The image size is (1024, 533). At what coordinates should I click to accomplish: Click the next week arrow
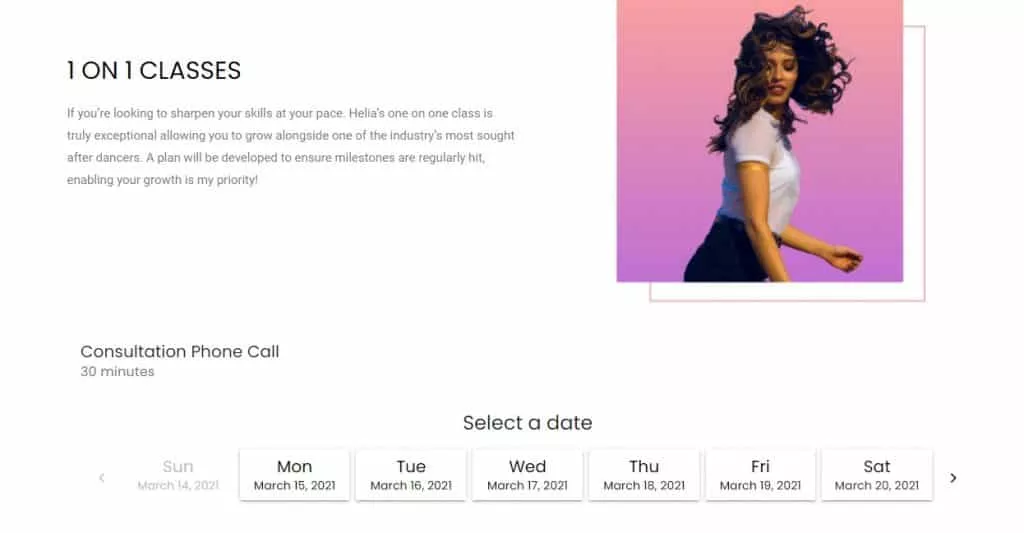coord(953,478)
